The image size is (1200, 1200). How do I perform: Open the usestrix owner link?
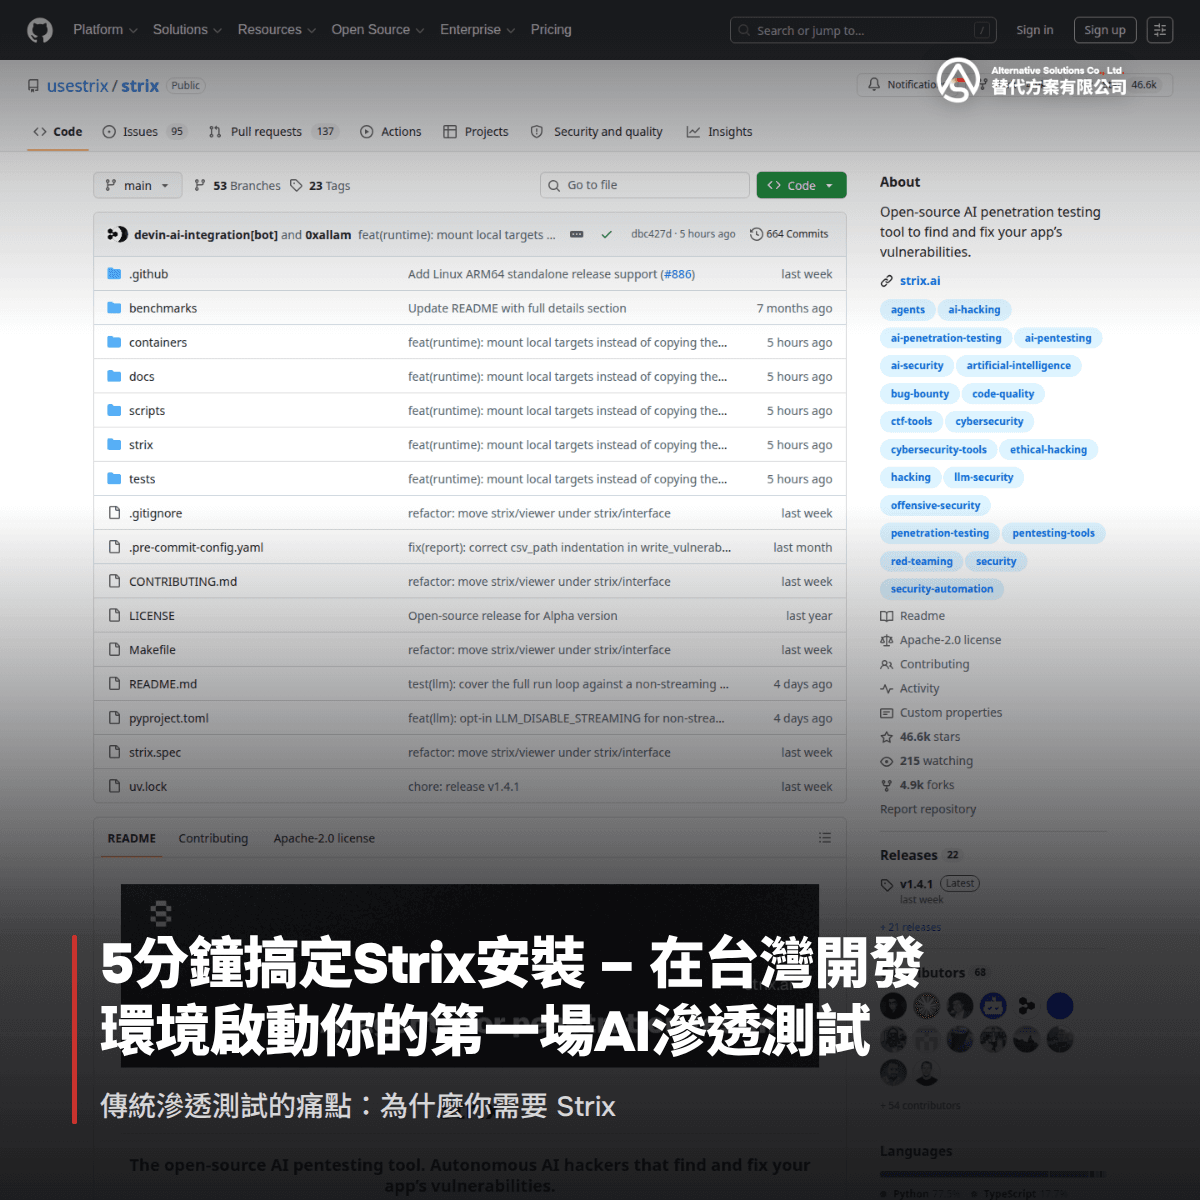[77, 86]
